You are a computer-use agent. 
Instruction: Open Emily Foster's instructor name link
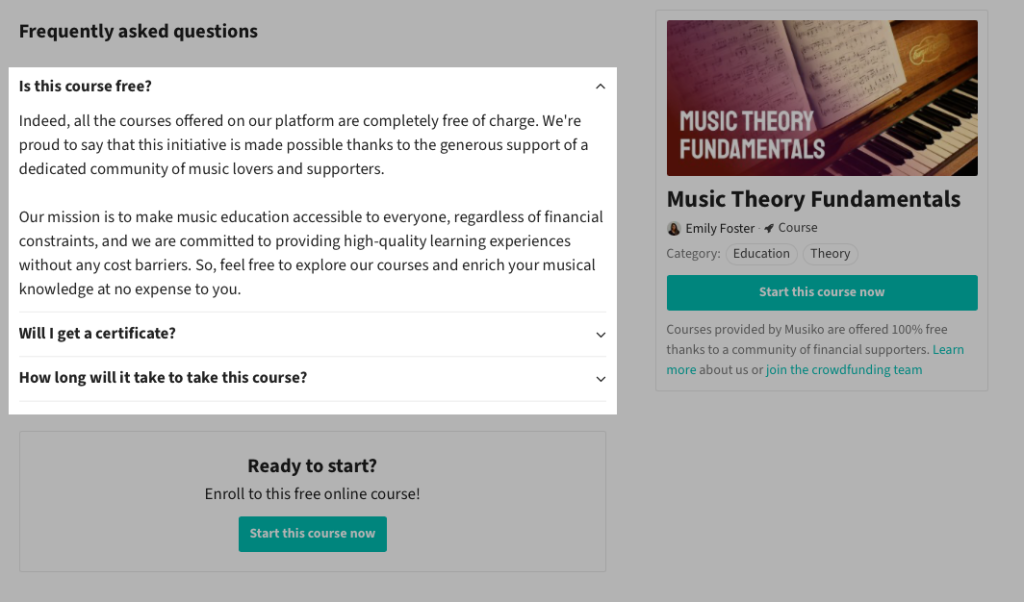pos(720,228)
